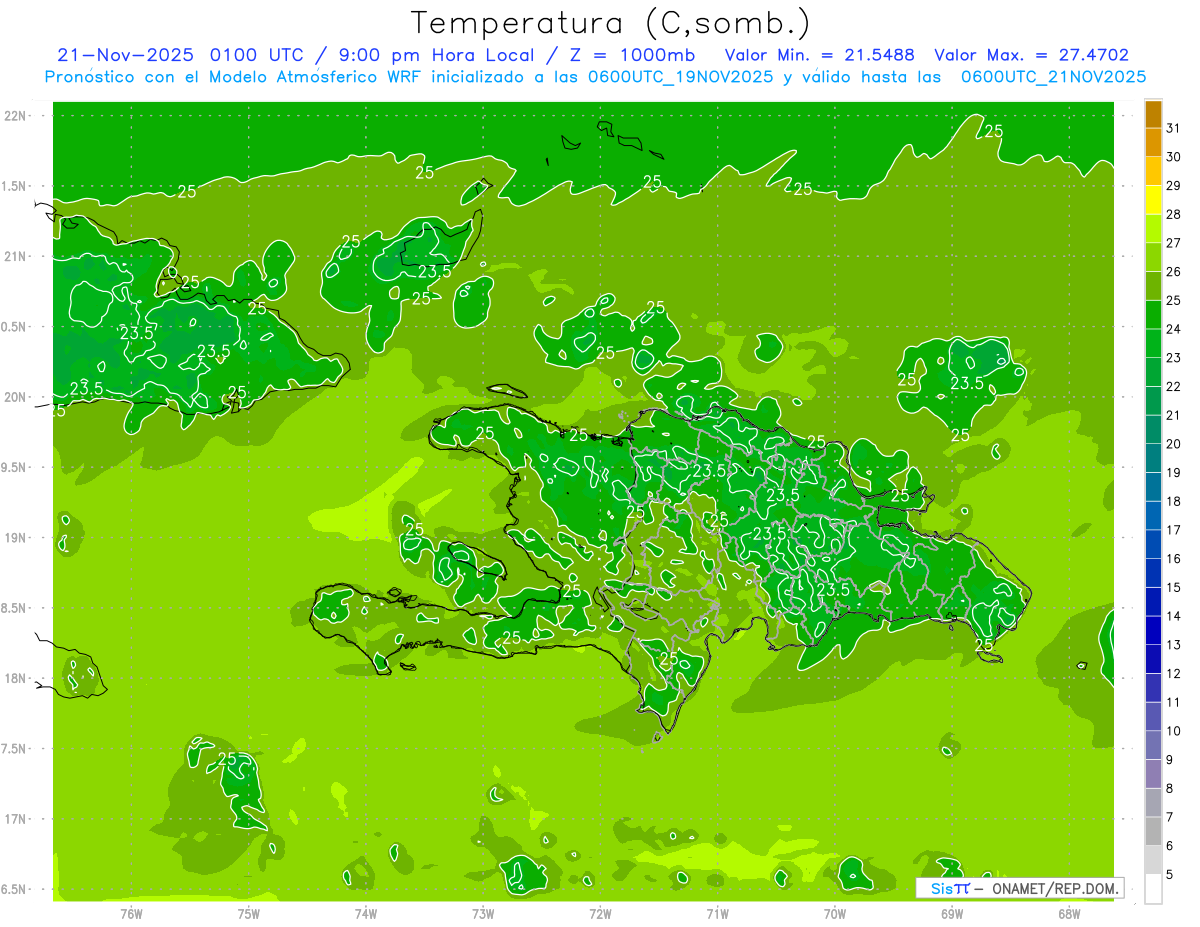Select the blue legend swatch between 12 and 13
Image resolution: width=1200 pixels, height=927 pixels.
tap(1153, 659)
